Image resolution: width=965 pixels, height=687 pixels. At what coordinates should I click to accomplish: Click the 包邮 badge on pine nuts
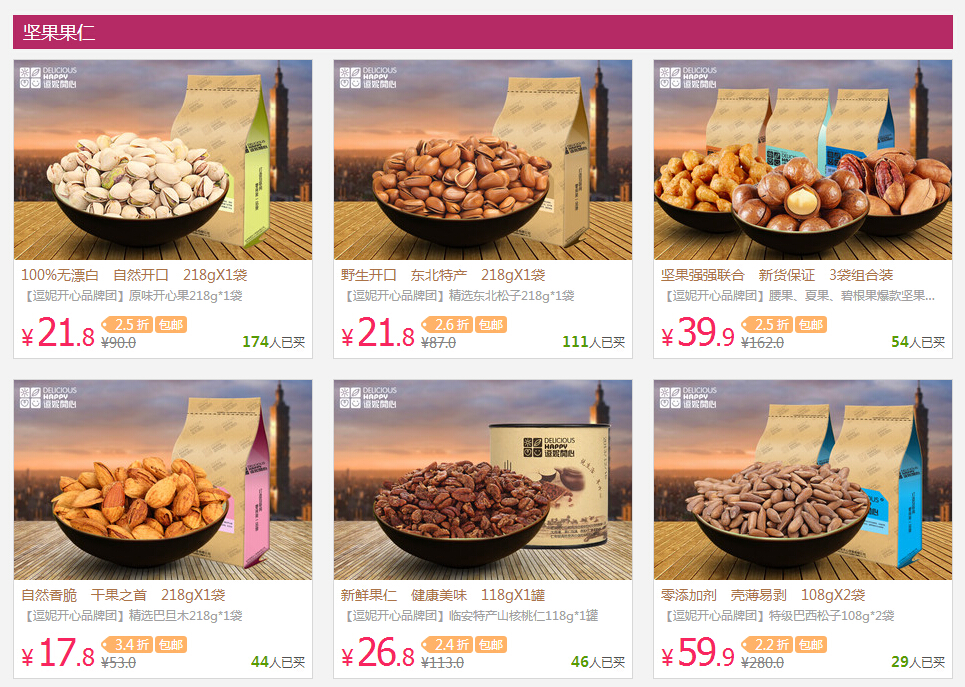tap(491, 324)
